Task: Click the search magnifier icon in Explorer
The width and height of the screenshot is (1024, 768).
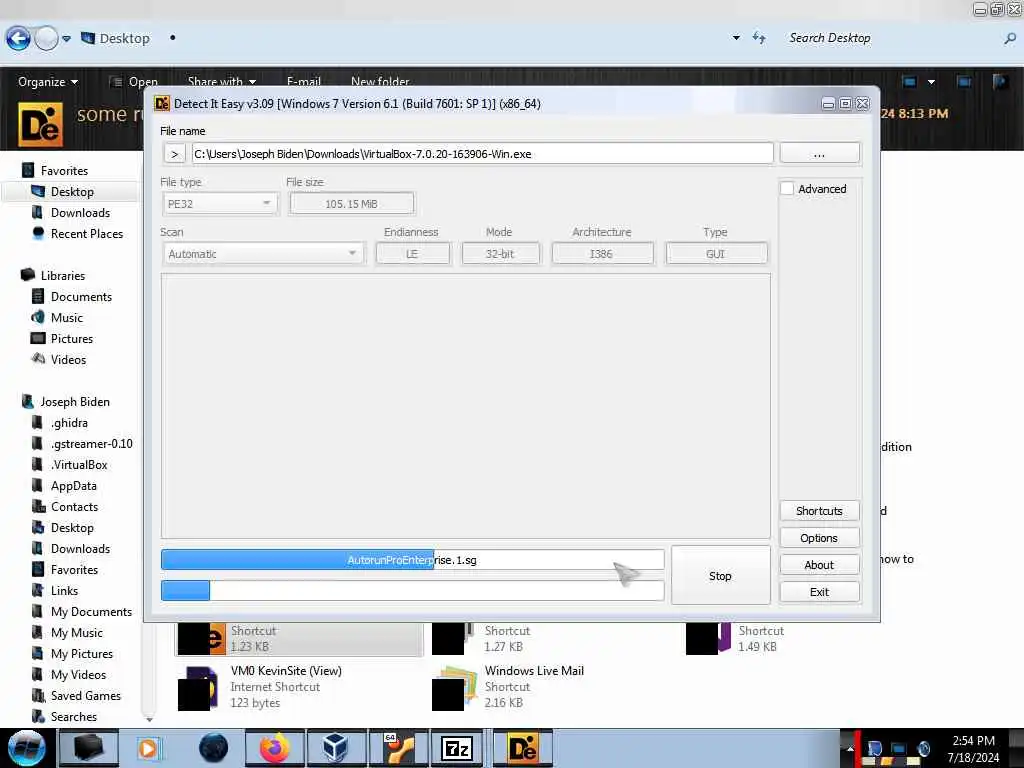Action: pos(1010,39)
